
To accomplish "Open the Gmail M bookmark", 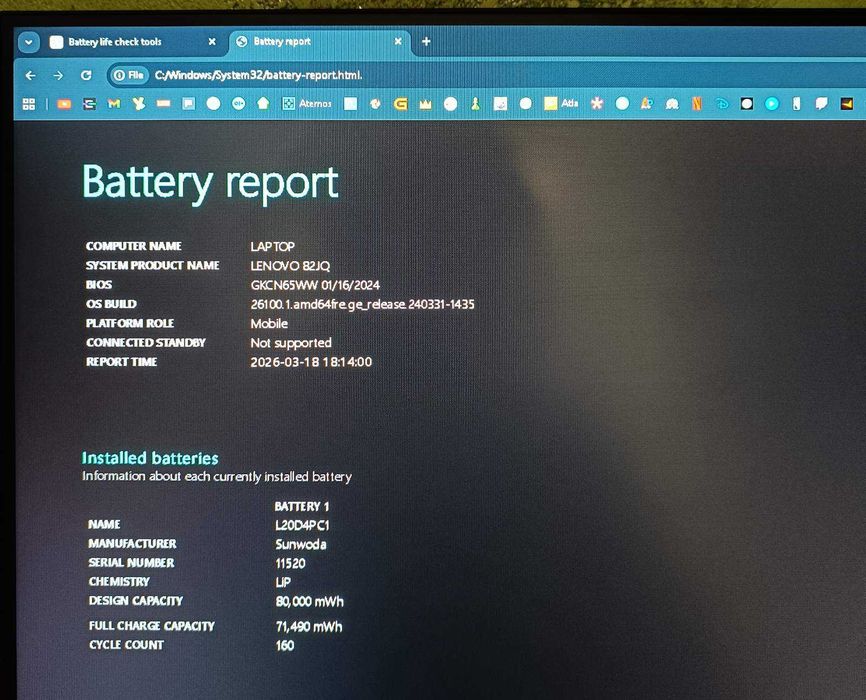I will pos(114,104).
